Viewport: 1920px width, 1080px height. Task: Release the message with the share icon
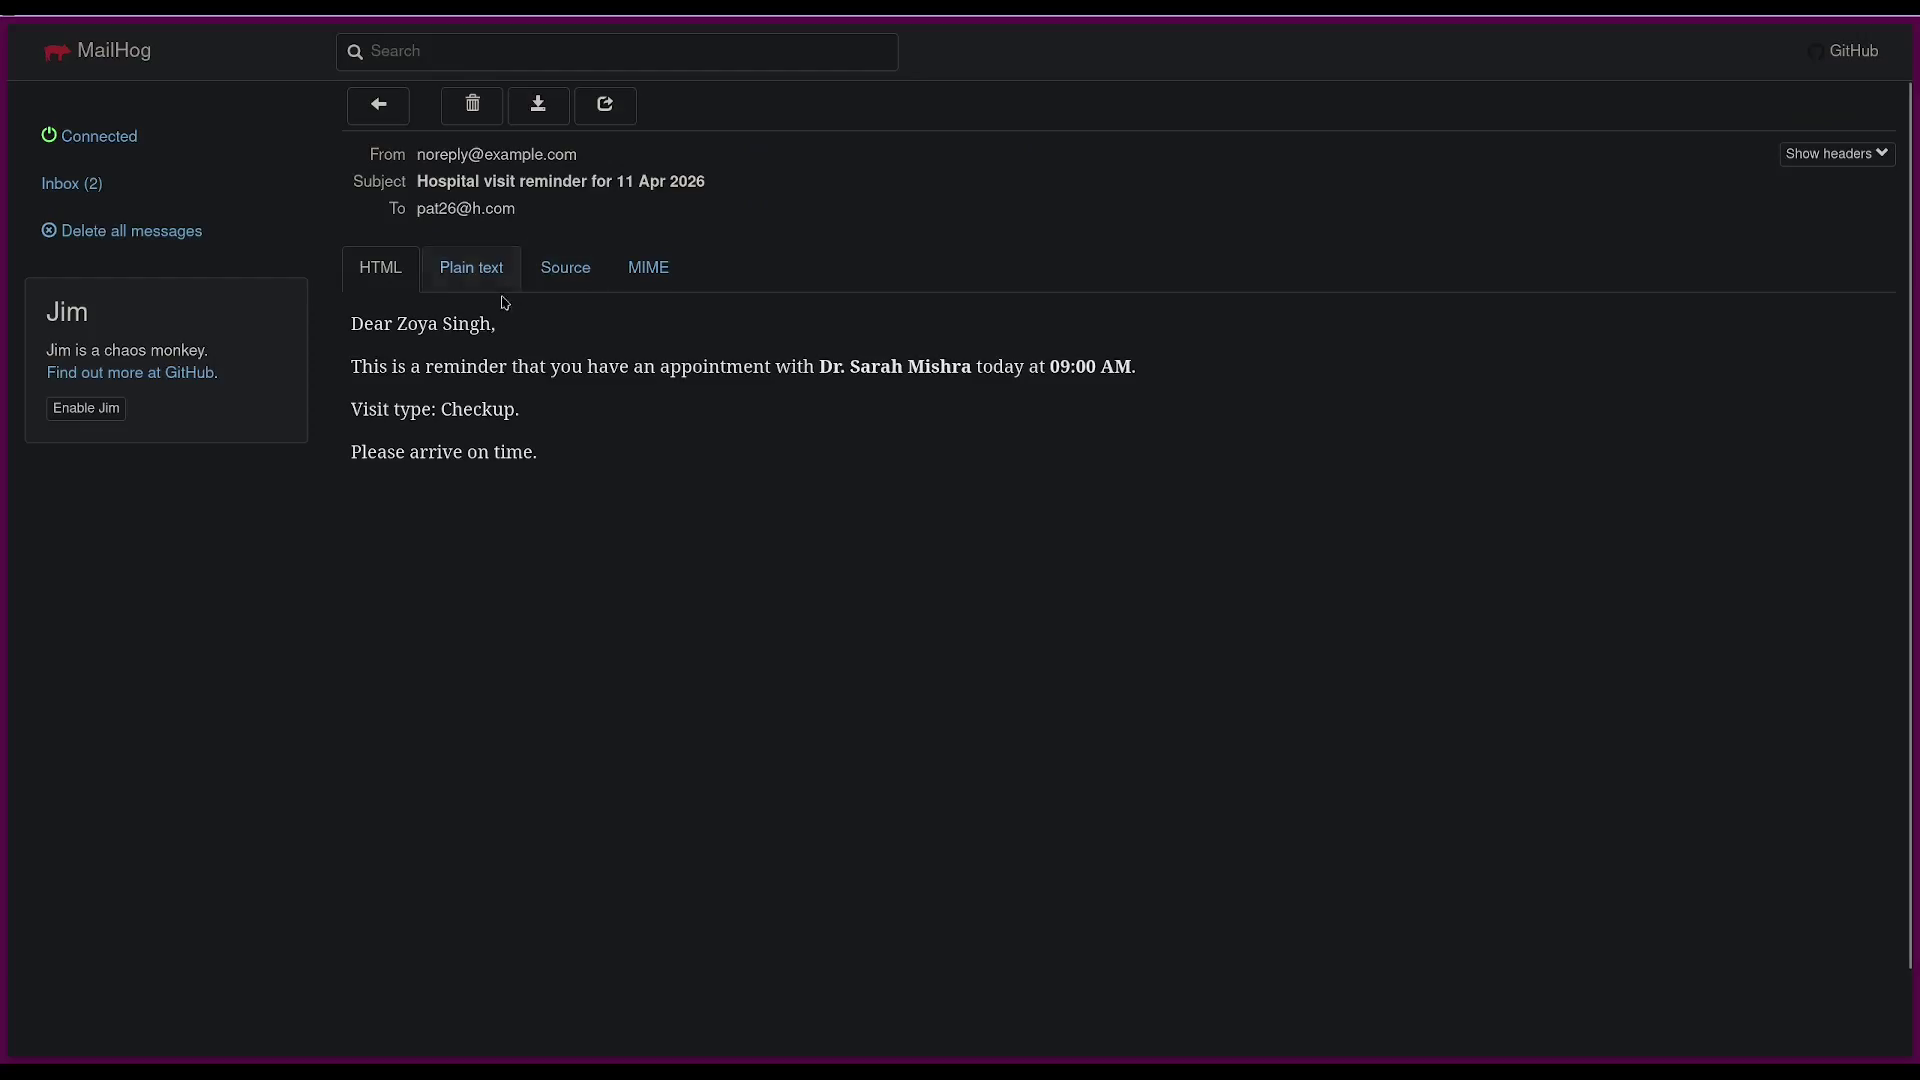[605, 105]
